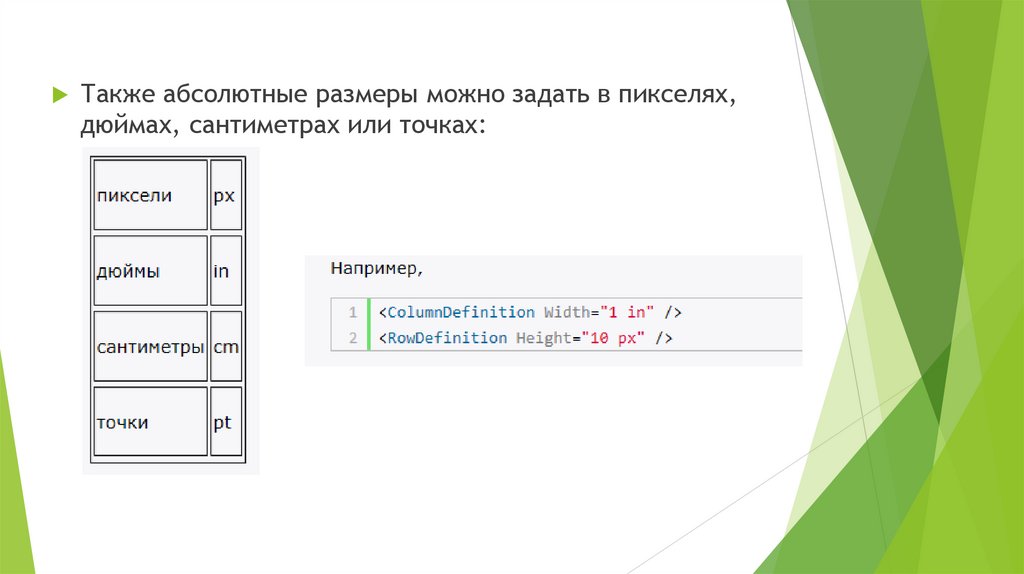Click the table cell "дюймы"
This screenshot has height=574, width=1024.
pos(150,270)
